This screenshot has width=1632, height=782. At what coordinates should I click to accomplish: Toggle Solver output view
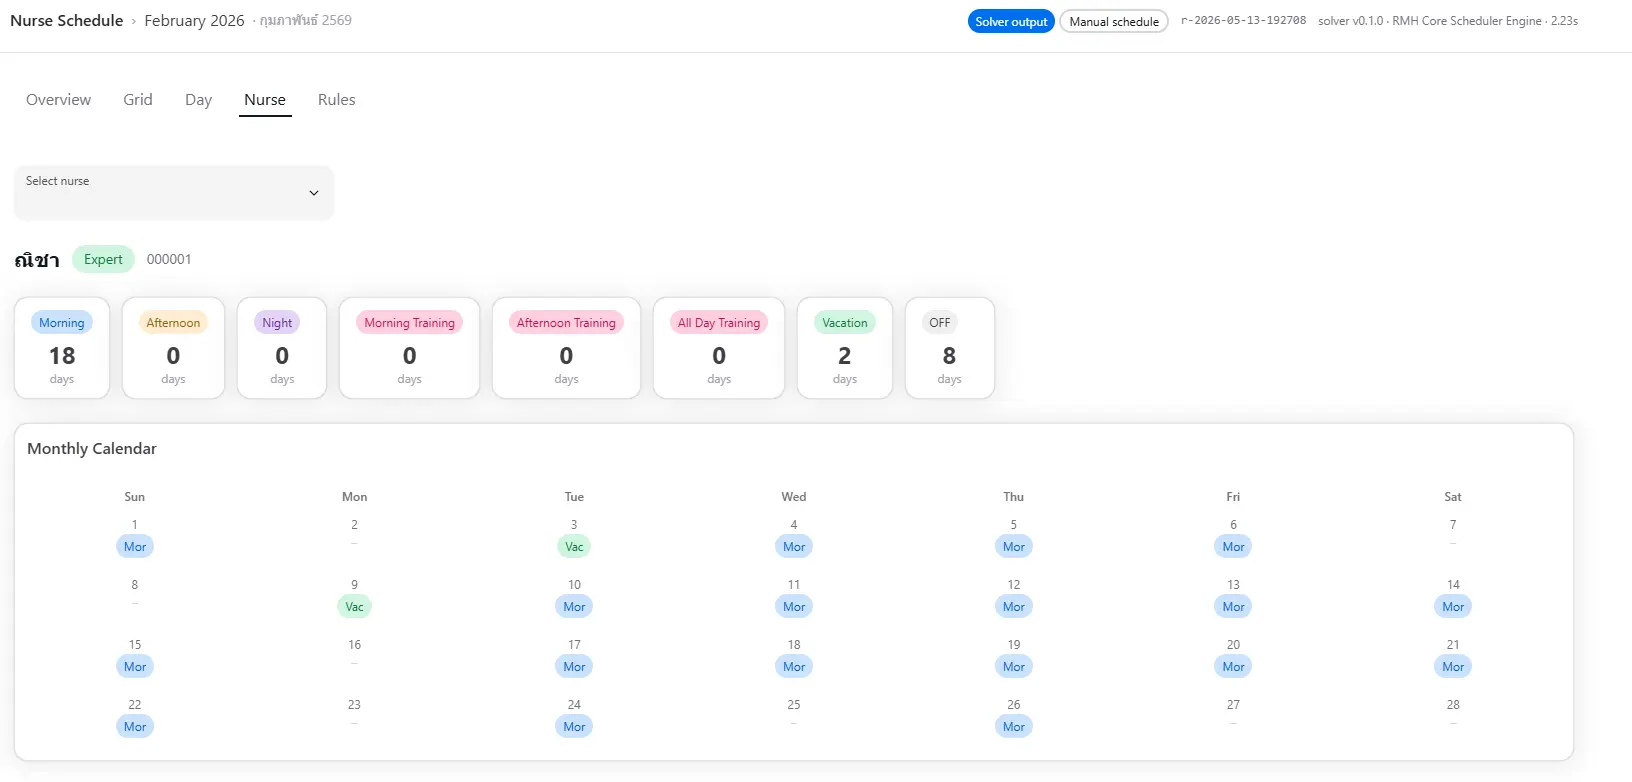(1011, 21)
